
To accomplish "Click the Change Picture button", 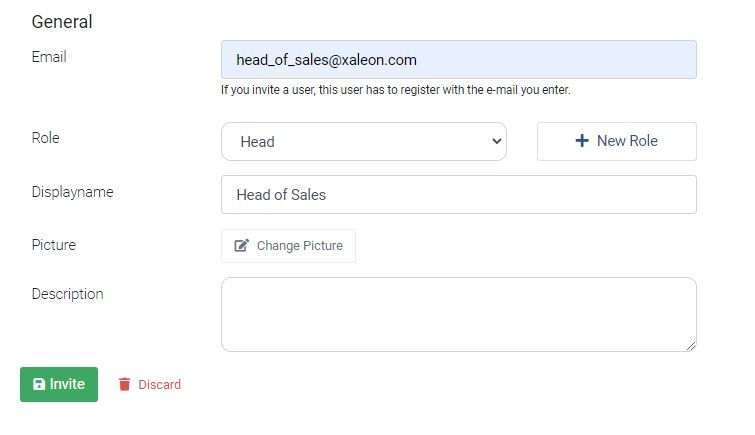I will click(288, 246).
